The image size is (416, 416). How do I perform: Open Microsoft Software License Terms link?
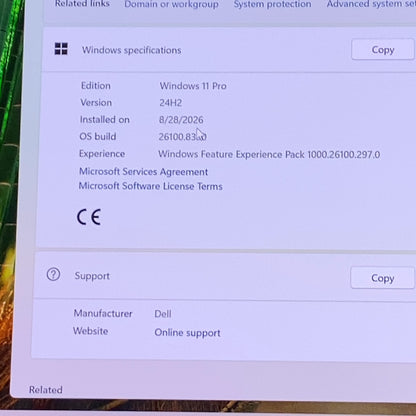150,186
